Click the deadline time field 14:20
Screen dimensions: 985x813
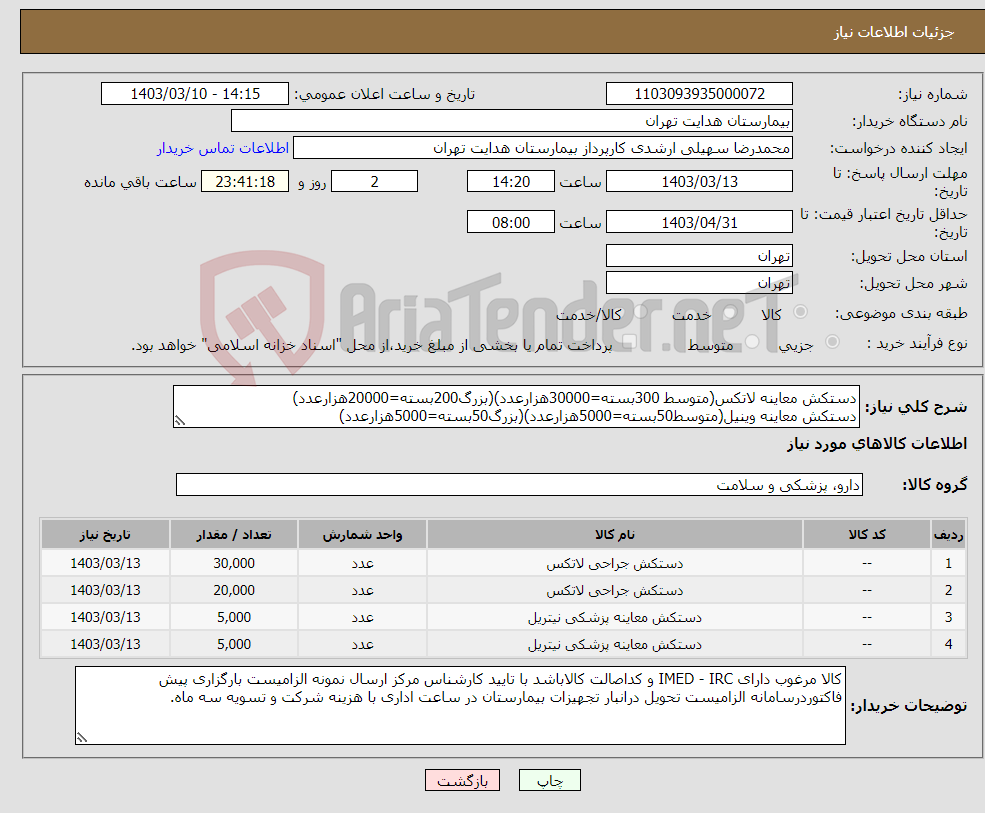pyautogui.click(x=511, y=182)
